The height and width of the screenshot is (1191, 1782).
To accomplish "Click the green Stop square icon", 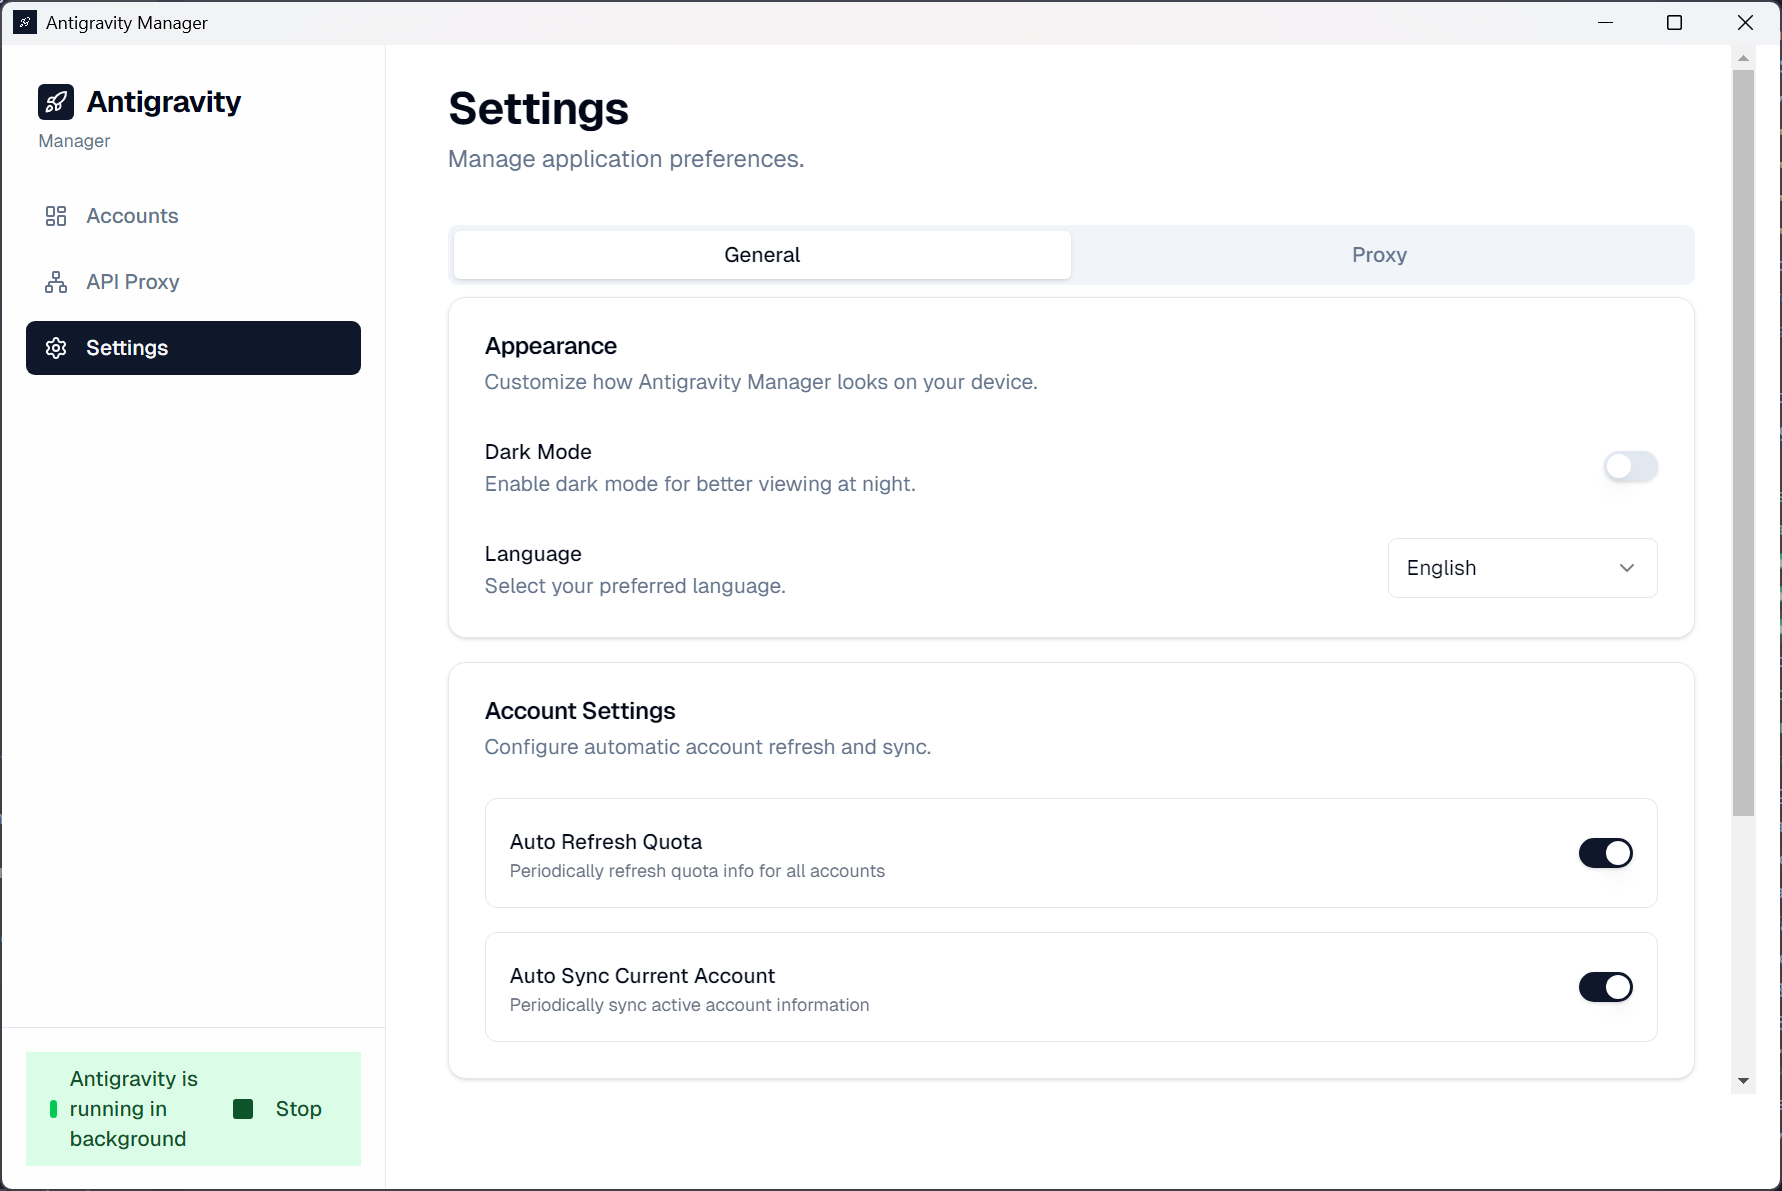I will [x=241, y=1108].
